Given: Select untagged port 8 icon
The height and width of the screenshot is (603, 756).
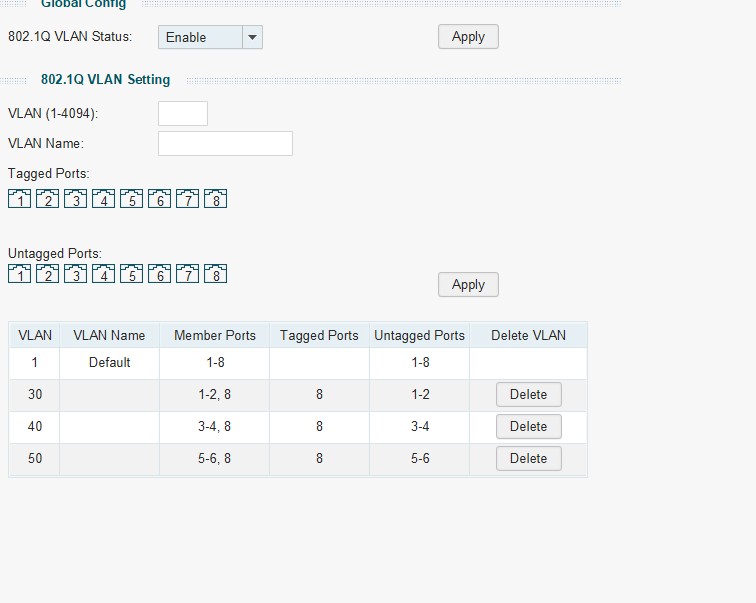Looking at the screenshot, I should (215, 273).
